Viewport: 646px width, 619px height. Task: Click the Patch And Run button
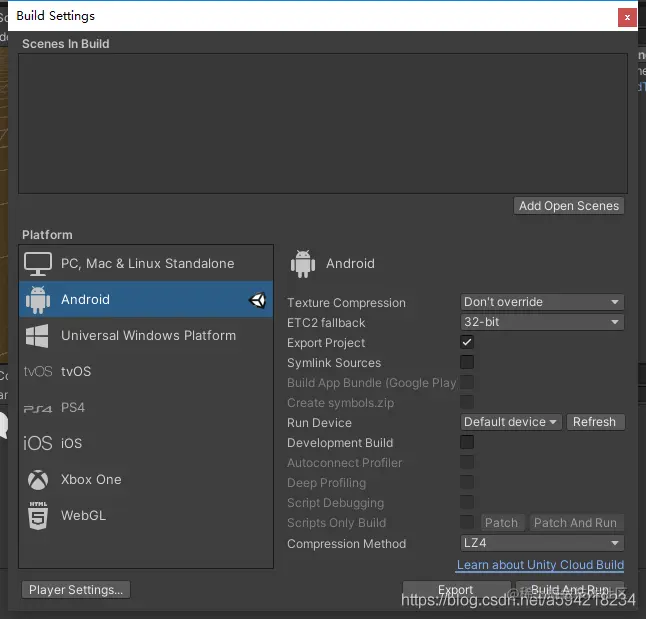[576, 523]
